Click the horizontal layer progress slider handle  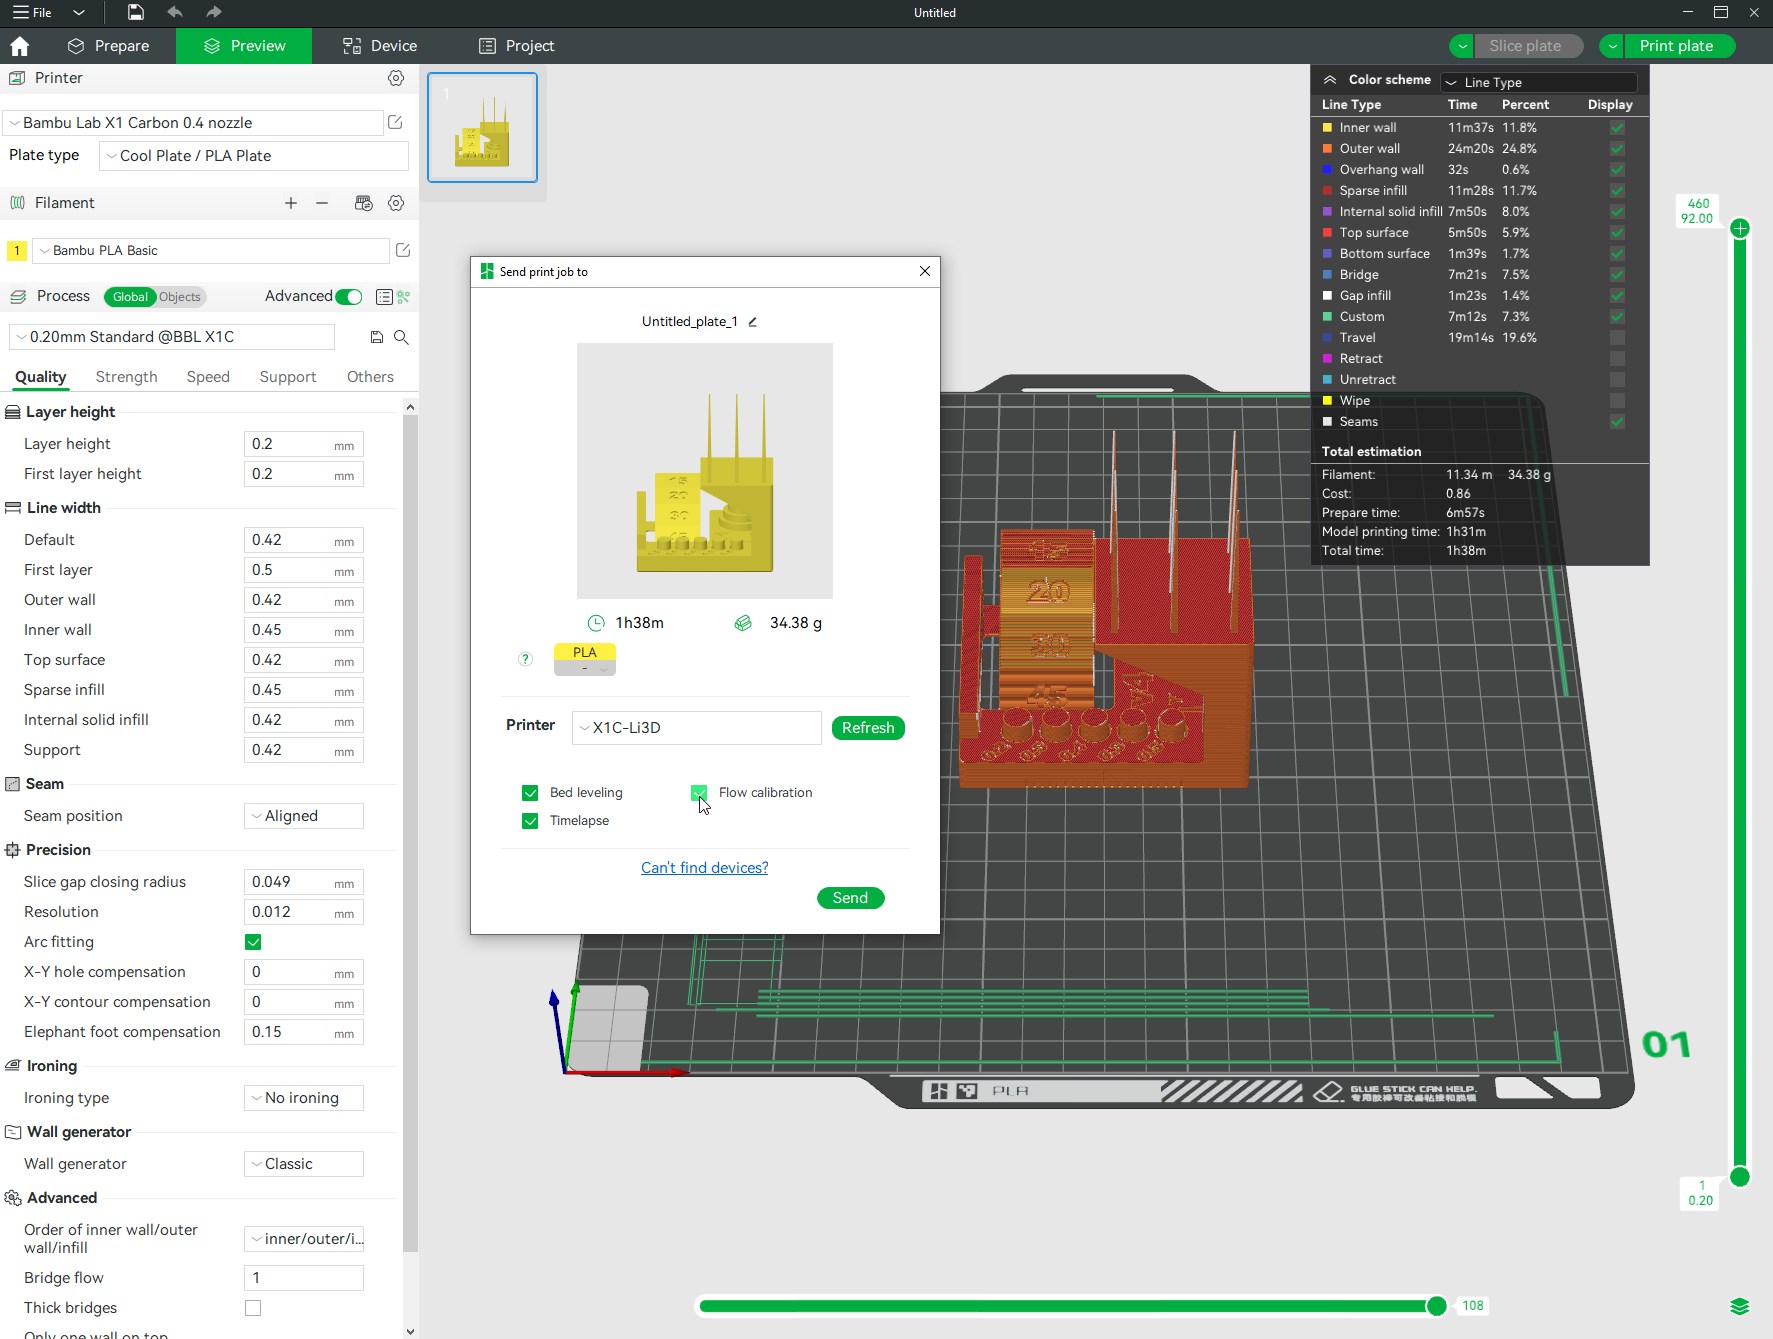[1436, 1306]
